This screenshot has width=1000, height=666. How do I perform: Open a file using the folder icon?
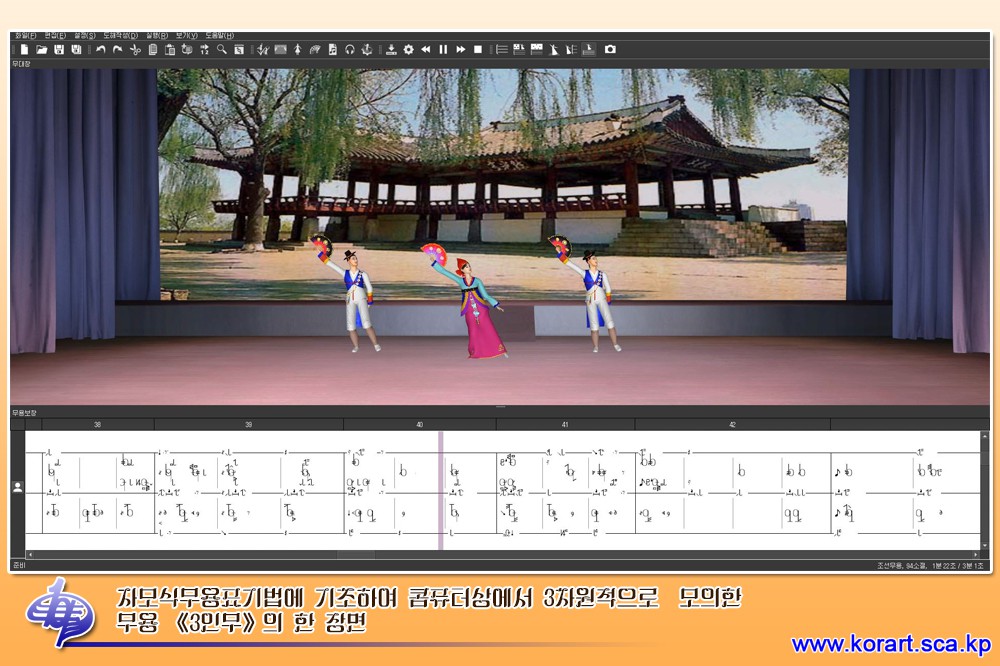click(41, 49)
